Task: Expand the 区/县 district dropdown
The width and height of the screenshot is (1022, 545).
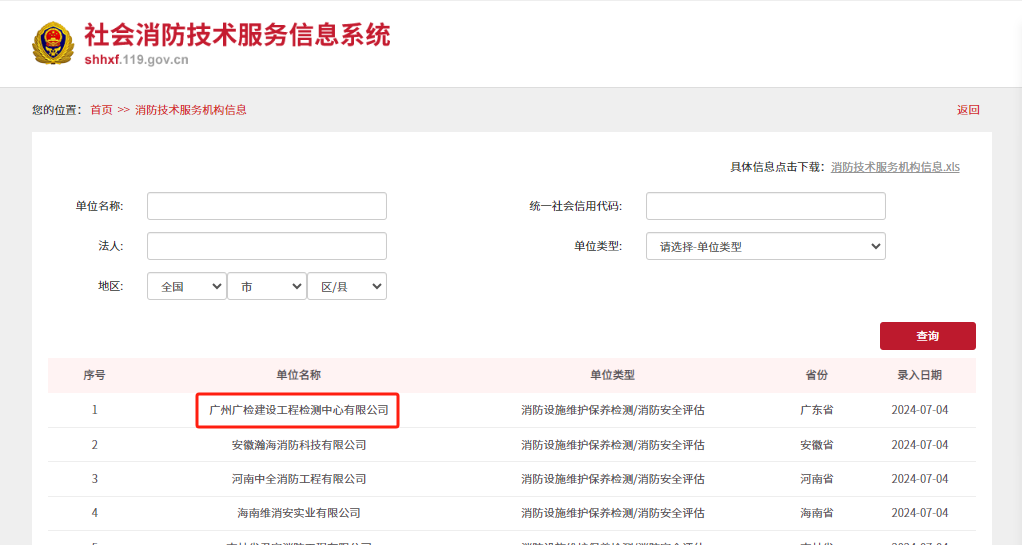Action: click(347, 286)
